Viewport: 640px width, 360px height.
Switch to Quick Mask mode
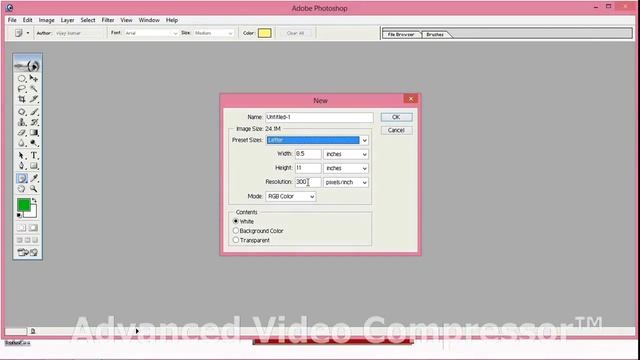pyautogui.click(x=33, y=228)
